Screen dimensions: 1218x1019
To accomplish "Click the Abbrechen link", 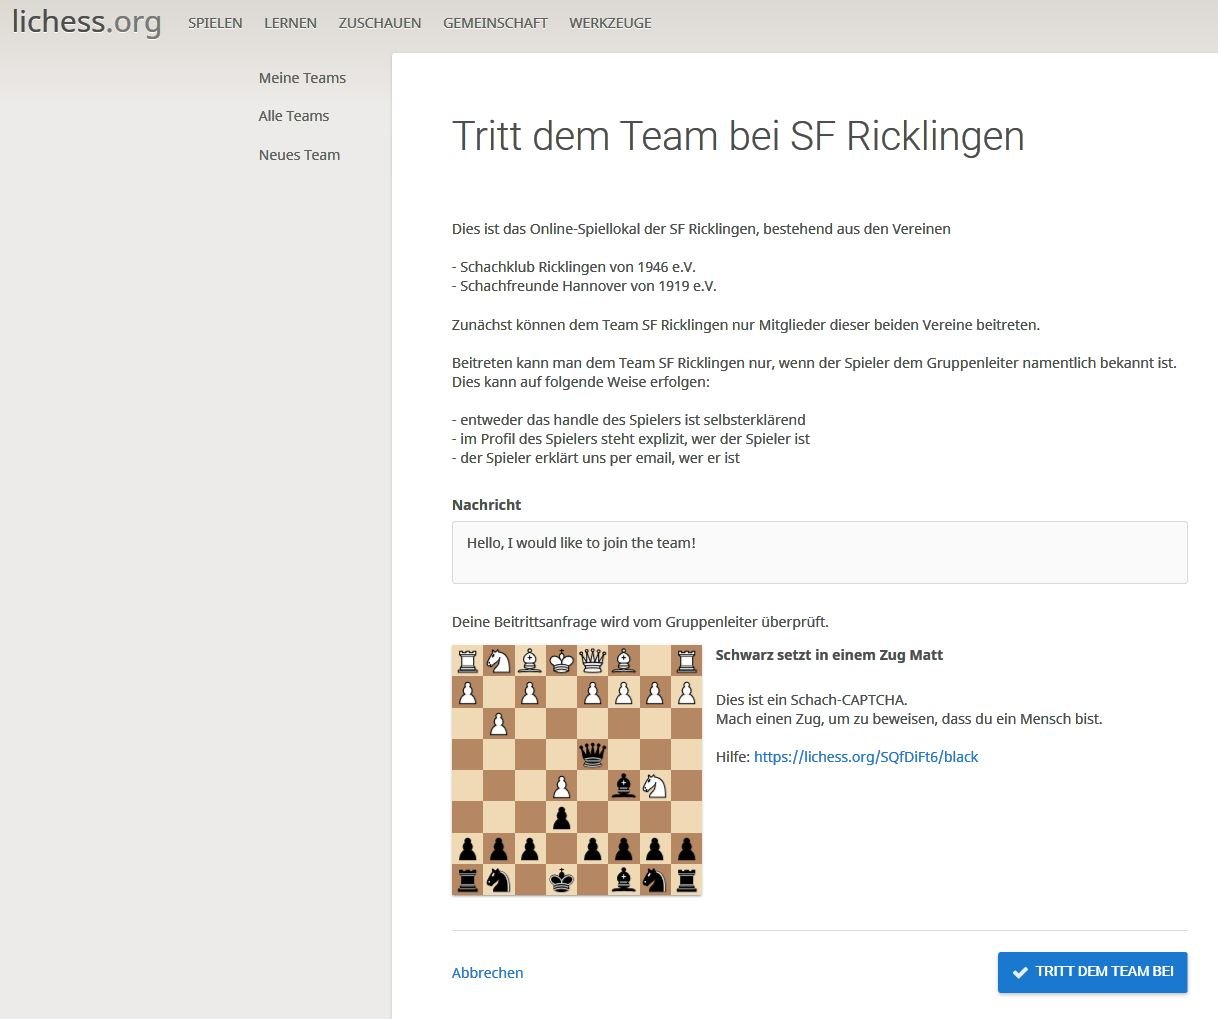I will pos(487,973).
